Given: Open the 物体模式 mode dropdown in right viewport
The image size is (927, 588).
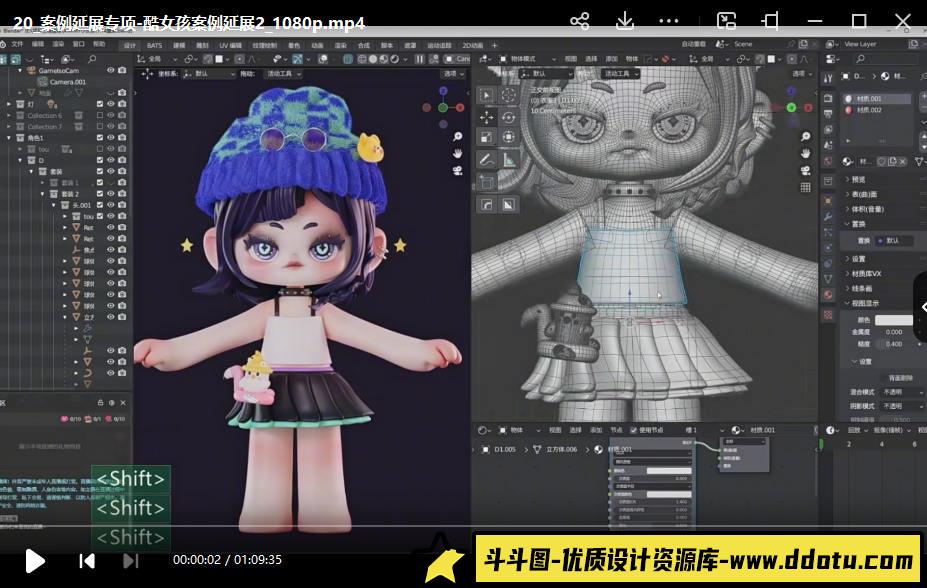Looking at the screenshot, I should (x=527, y=59).
